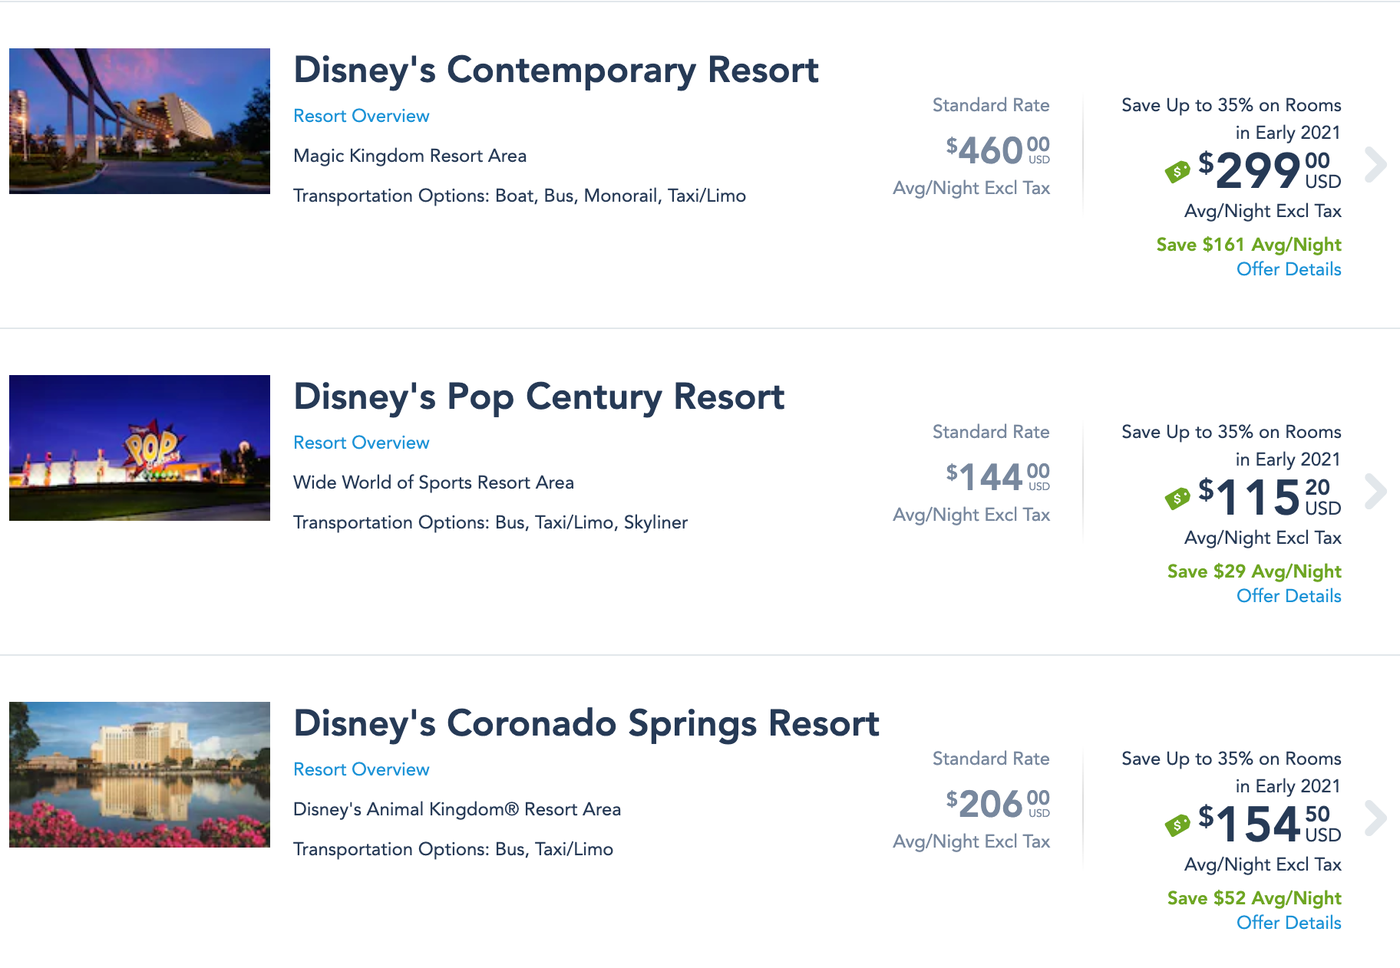View Offer Details for Contemporary Resort deal
Viewport: 1400px width, 968px height.
[1288, 269]
